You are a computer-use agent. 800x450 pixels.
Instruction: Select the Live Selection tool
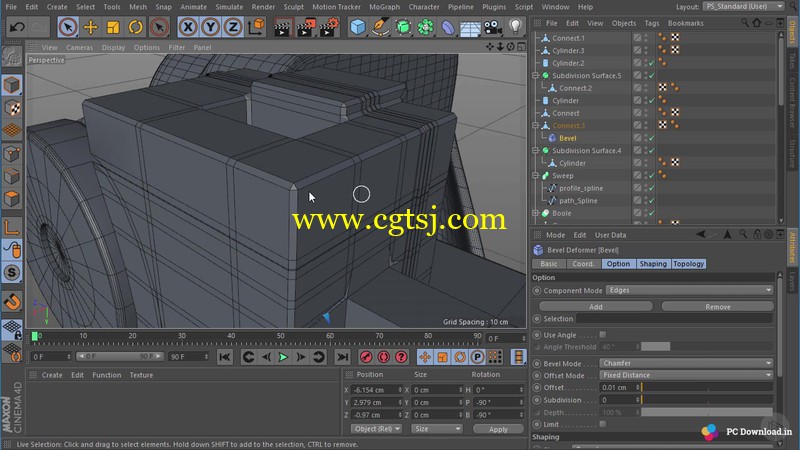(x=68, y=27)
